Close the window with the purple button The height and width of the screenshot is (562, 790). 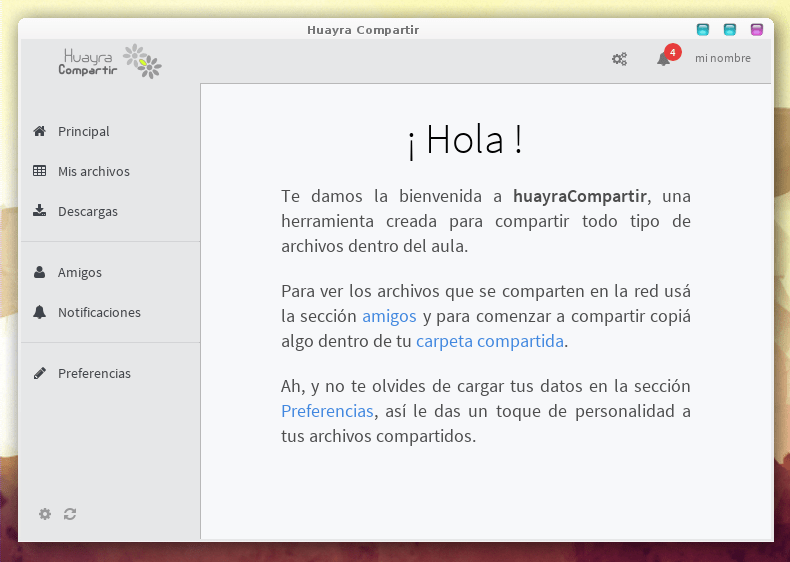click(757, 30)
